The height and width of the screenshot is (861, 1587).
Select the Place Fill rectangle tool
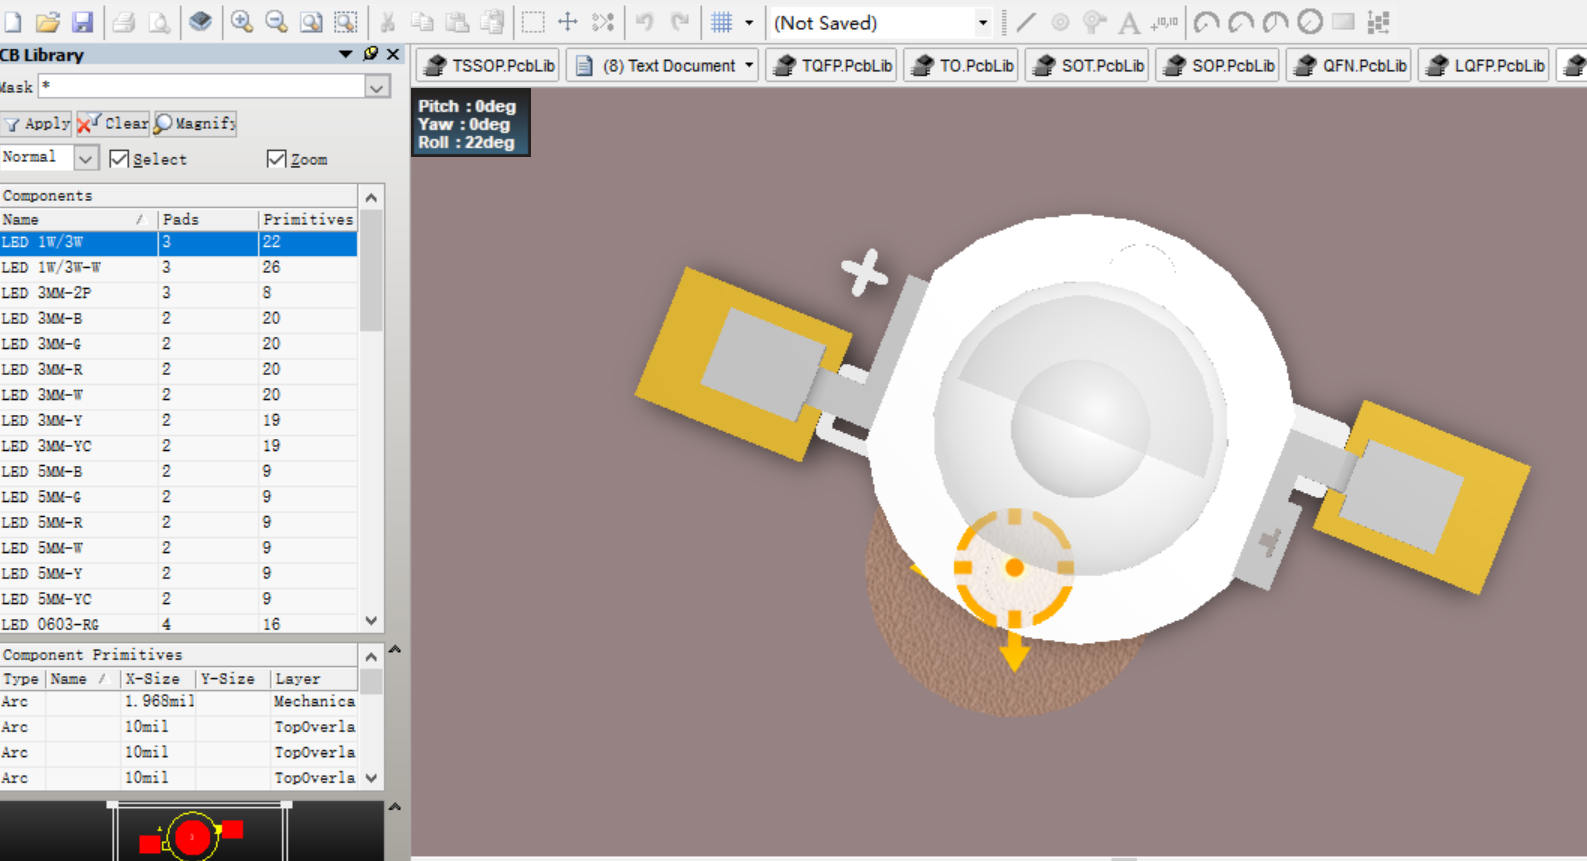point(1344,21)
